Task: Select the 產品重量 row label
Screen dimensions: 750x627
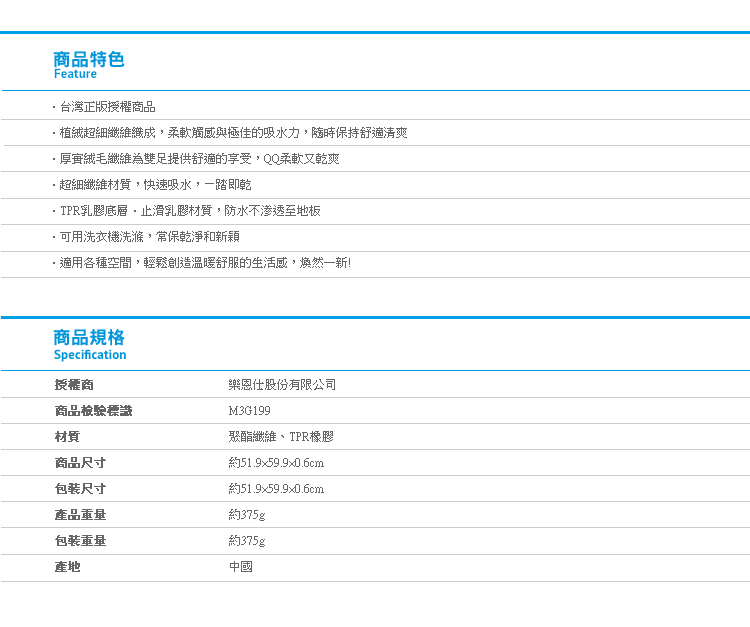Action: pos(80,515)
